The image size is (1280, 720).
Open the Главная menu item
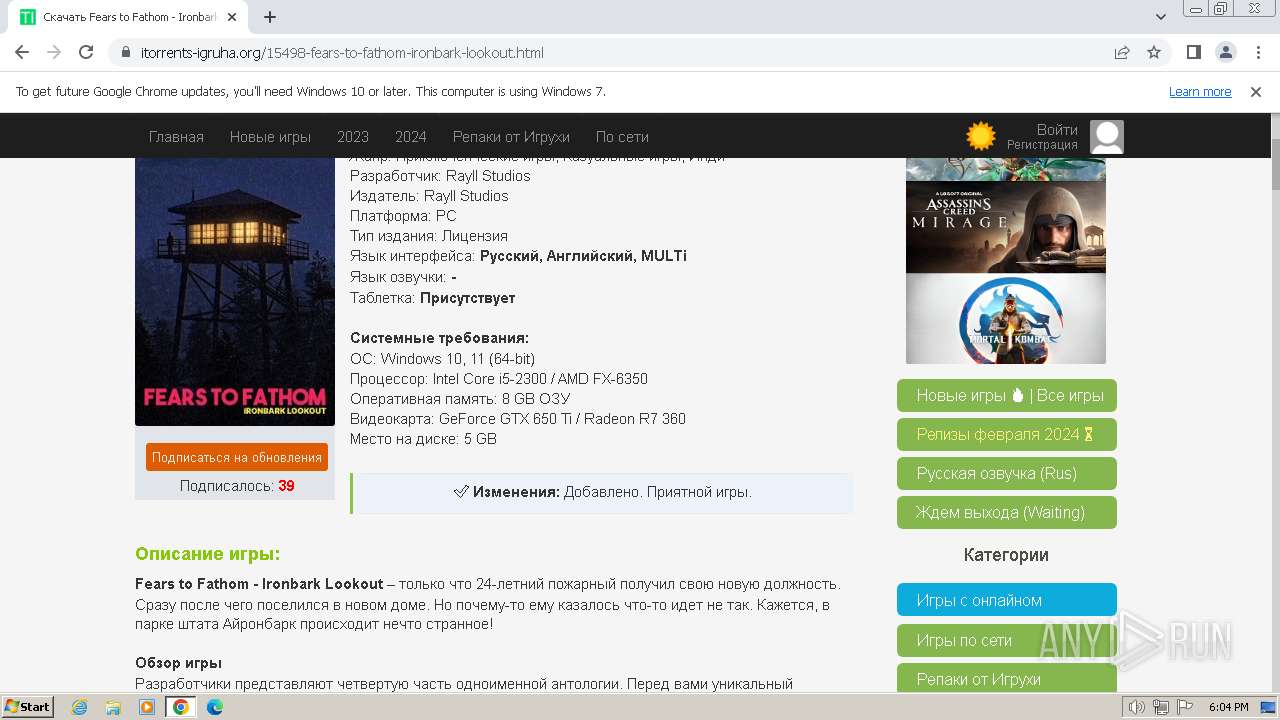click(x=176, y=137)
